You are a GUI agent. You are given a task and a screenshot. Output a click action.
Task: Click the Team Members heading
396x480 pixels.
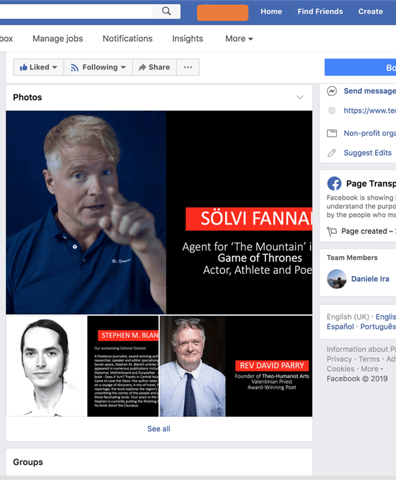352,258
